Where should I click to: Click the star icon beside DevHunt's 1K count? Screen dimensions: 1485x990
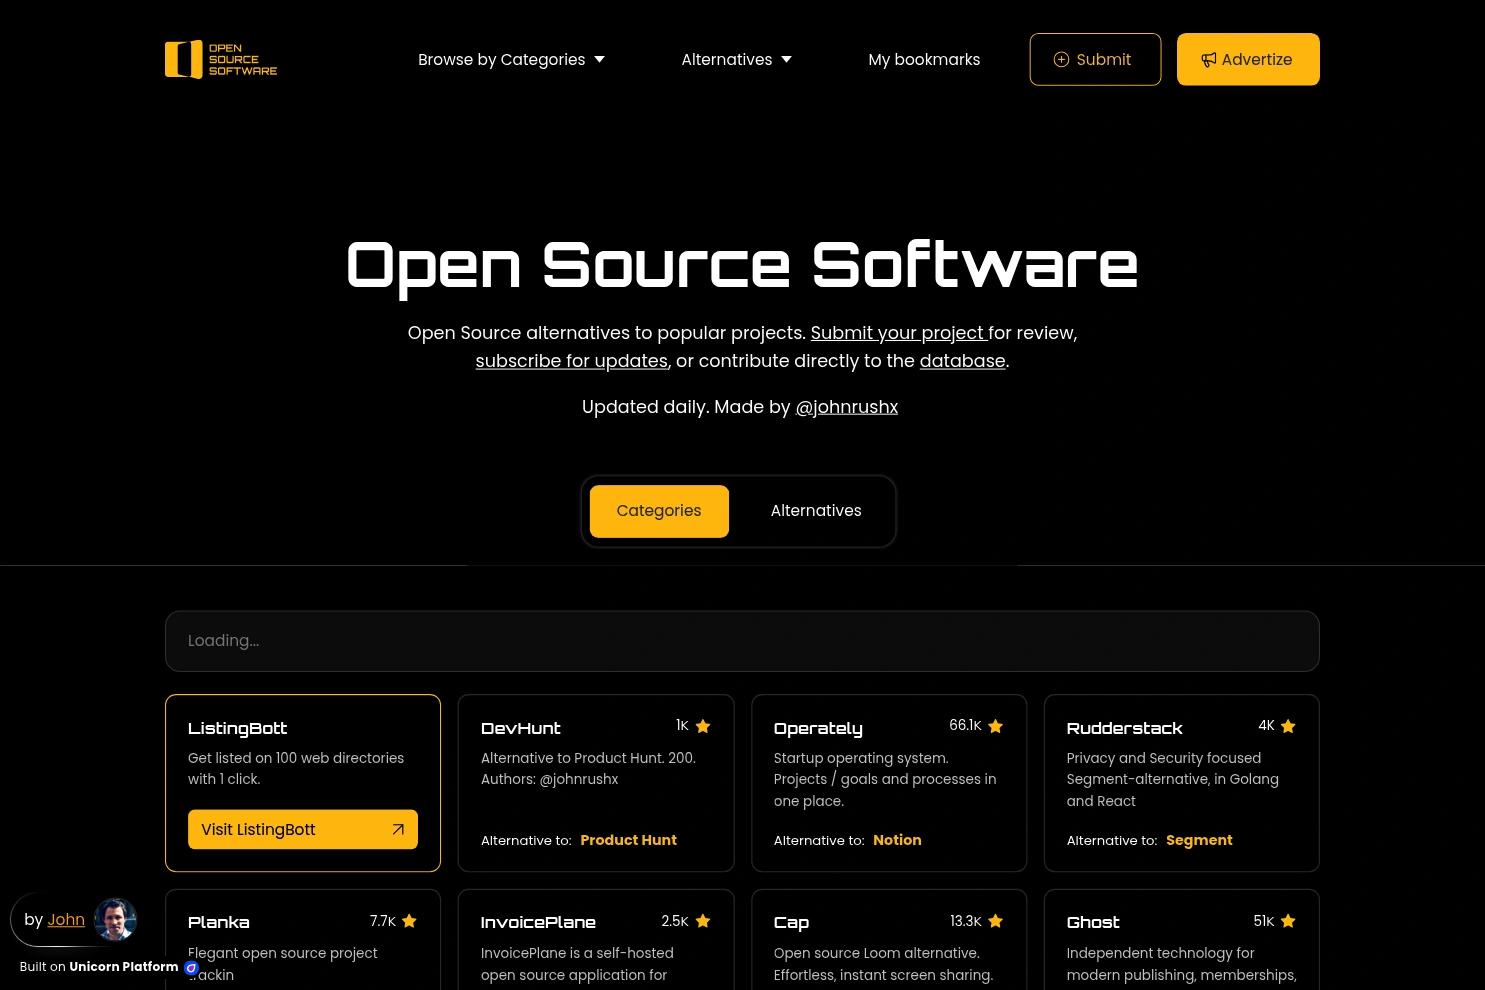tap(703, 725)
